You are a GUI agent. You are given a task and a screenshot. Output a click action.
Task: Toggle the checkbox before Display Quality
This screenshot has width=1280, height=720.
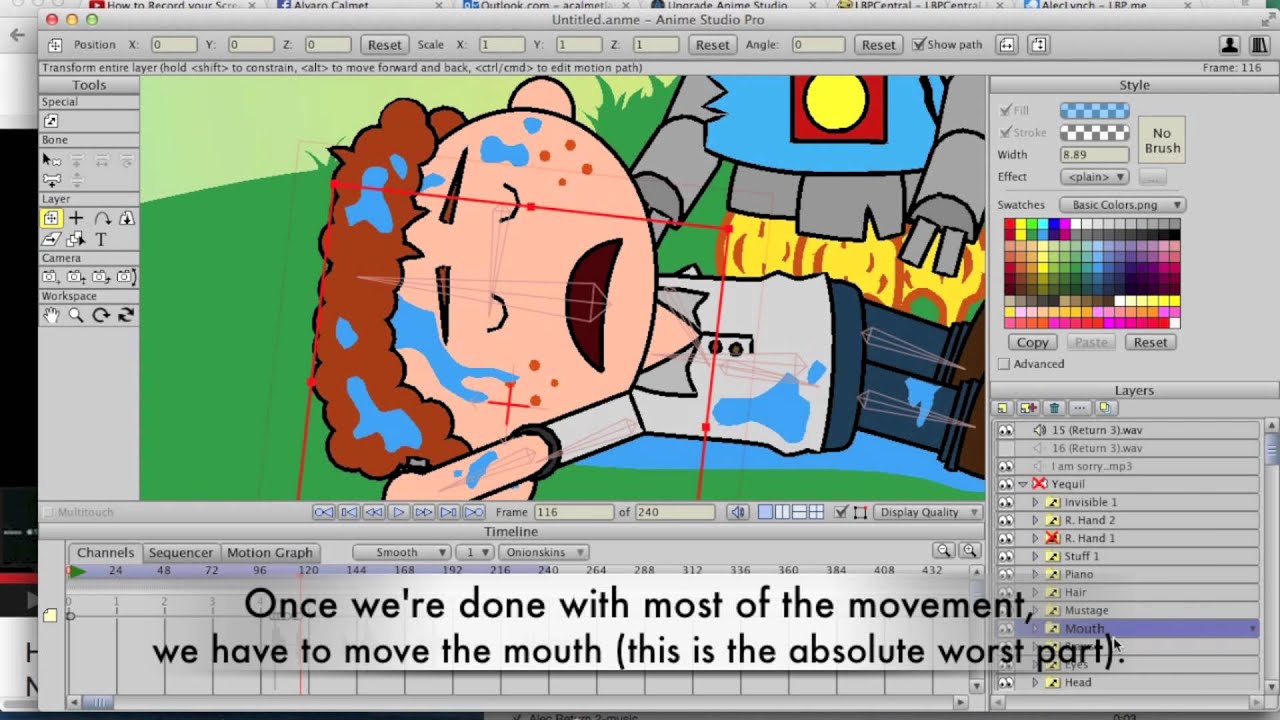pos(841,512)
